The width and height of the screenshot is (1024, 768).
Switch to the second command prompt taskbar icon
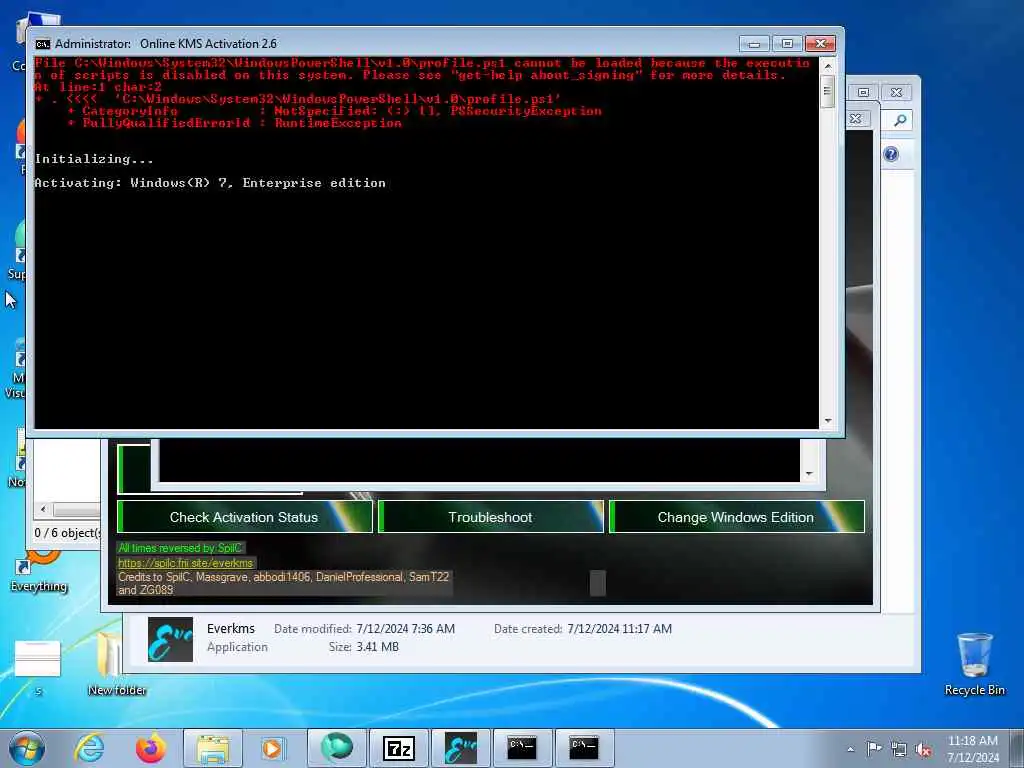pos(583,748)
